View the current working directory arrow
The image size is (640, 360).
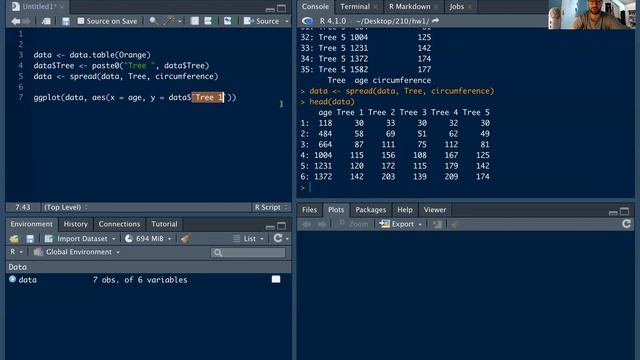pos(436,20)
